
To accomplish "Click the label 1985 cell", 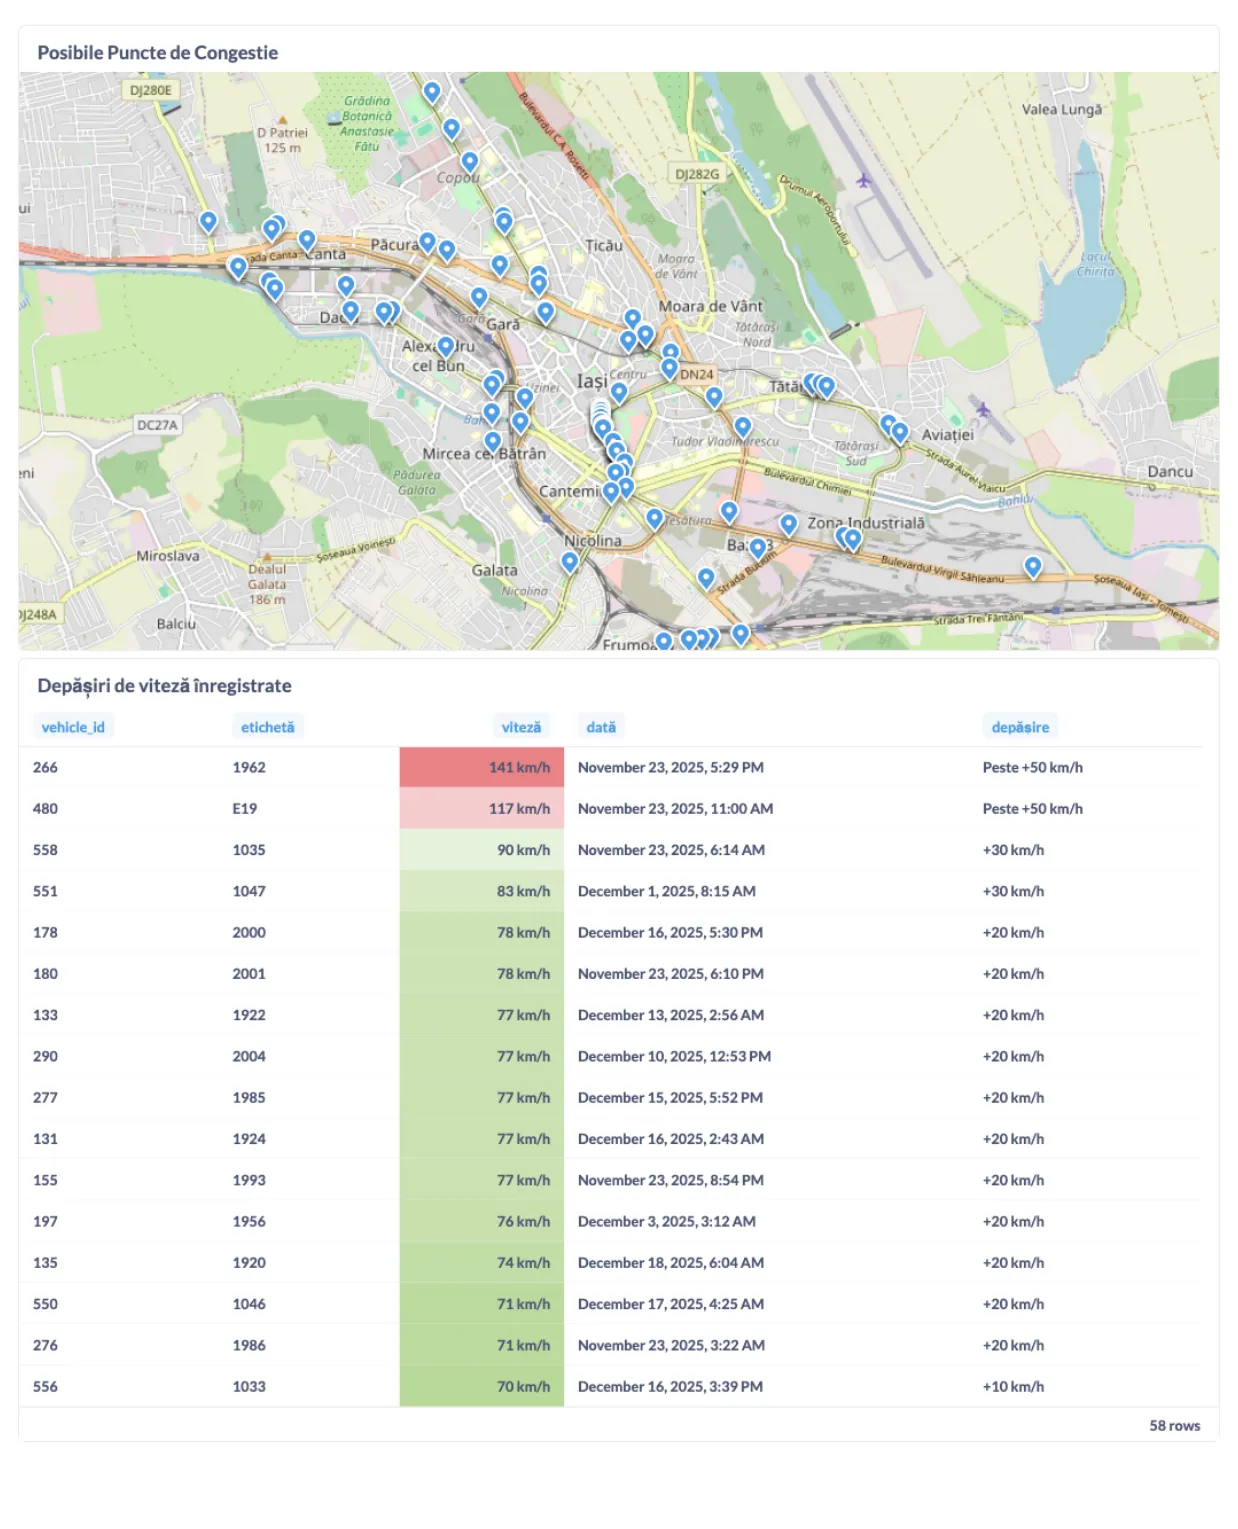I will (x=249, y=1098).
